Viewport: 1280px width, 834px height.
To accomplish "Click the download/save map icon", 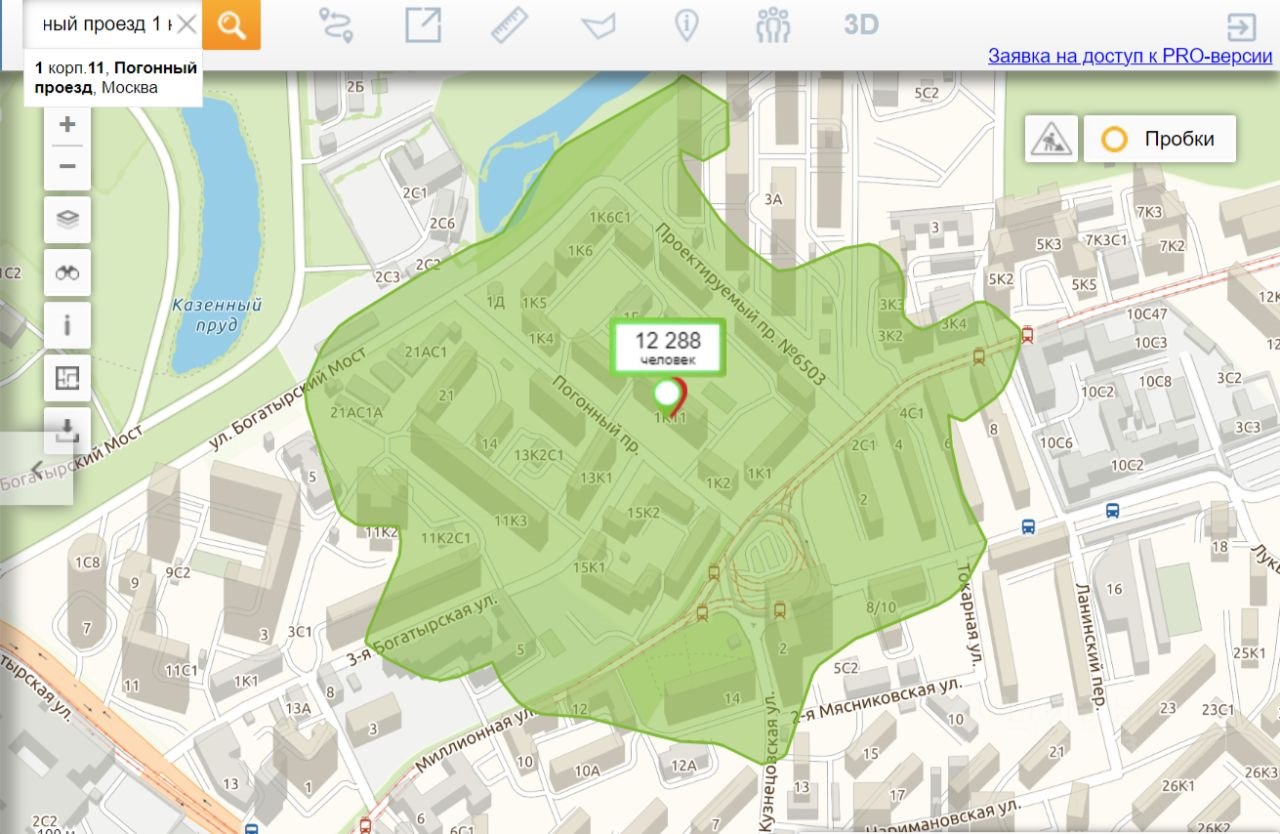I will tap(68, 431).
